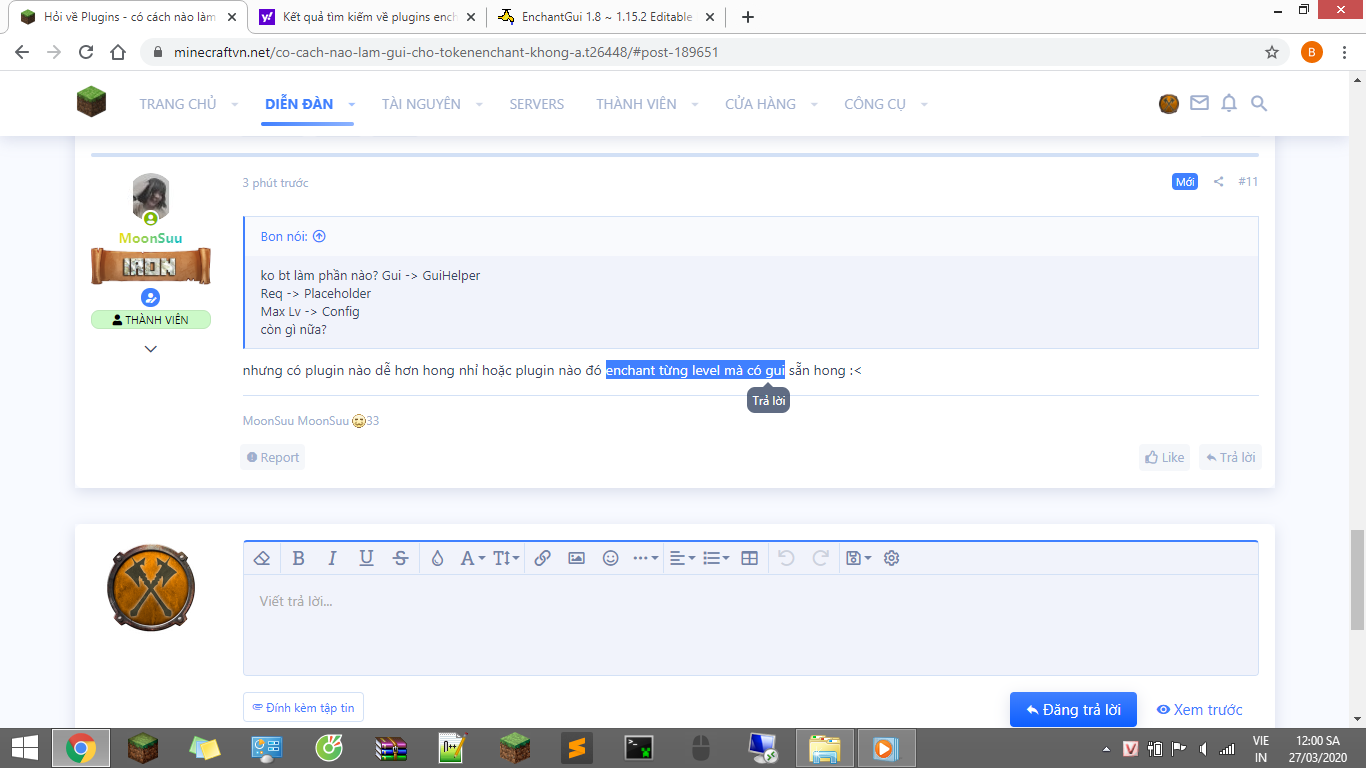Open File Explorer from the taskbar
The image size is (1366, 768).
pyautogui.click(x=825, y=748)
